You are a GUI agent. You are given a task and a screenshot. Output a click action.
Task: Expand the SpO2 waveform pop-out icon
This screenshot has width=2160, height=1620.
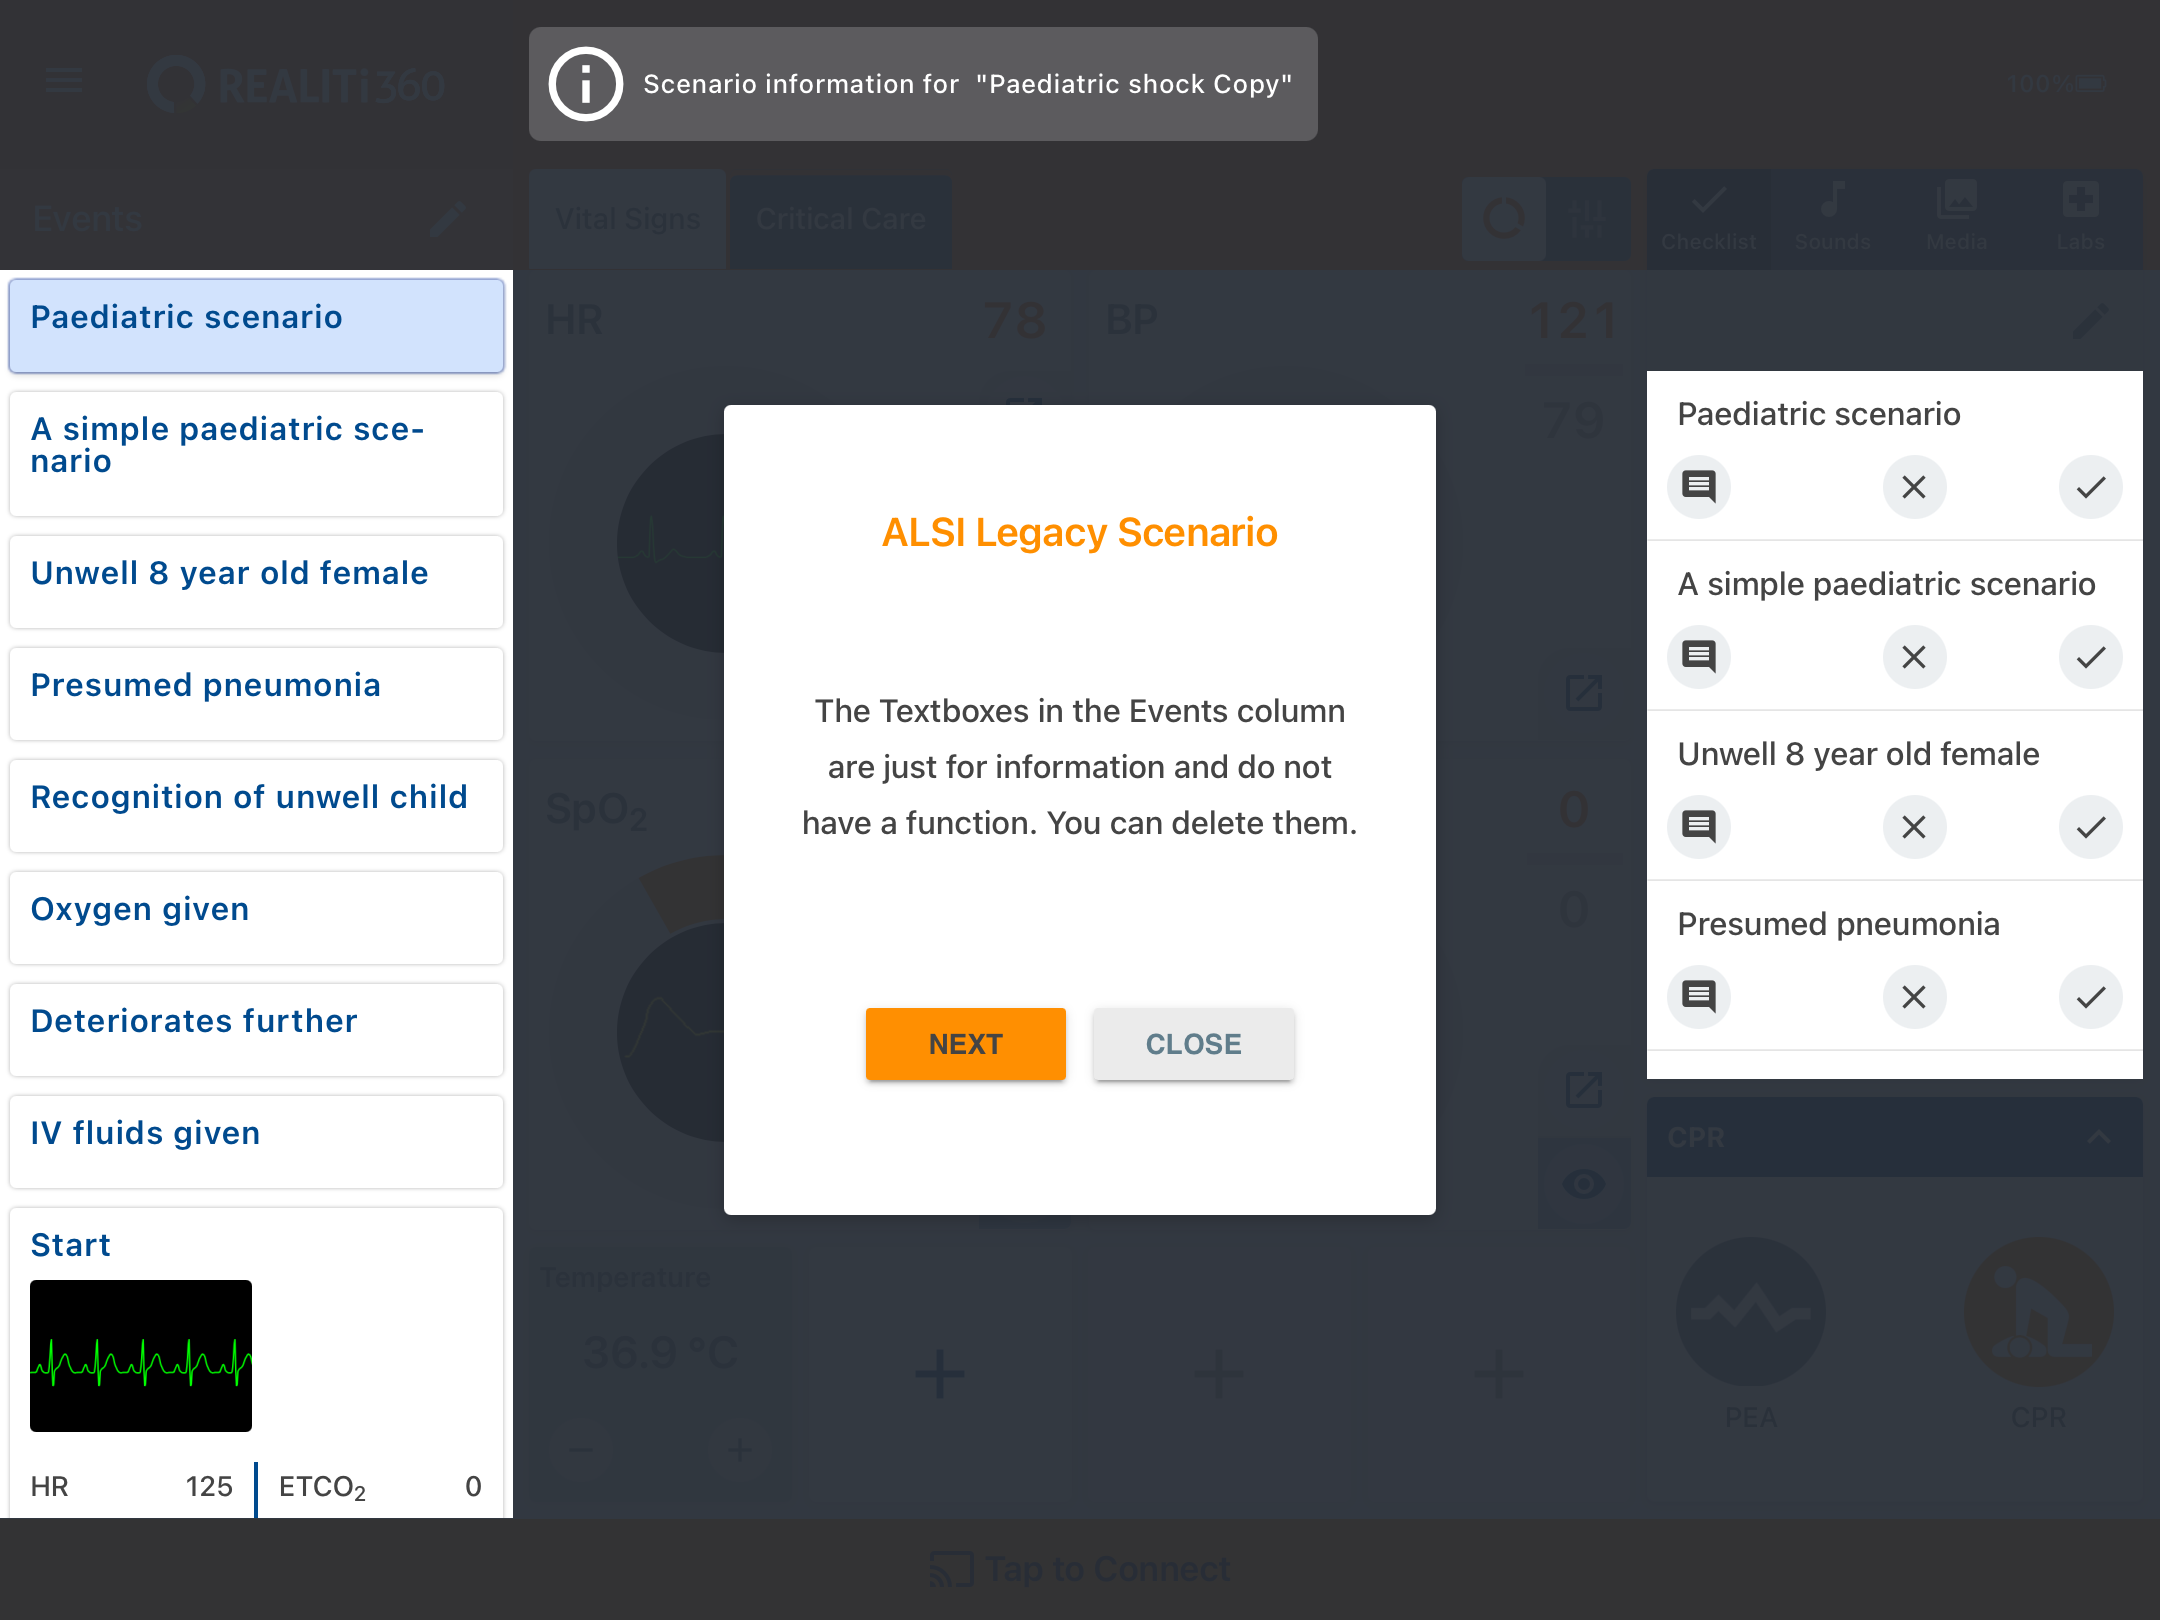[x=1583, y=1089]
